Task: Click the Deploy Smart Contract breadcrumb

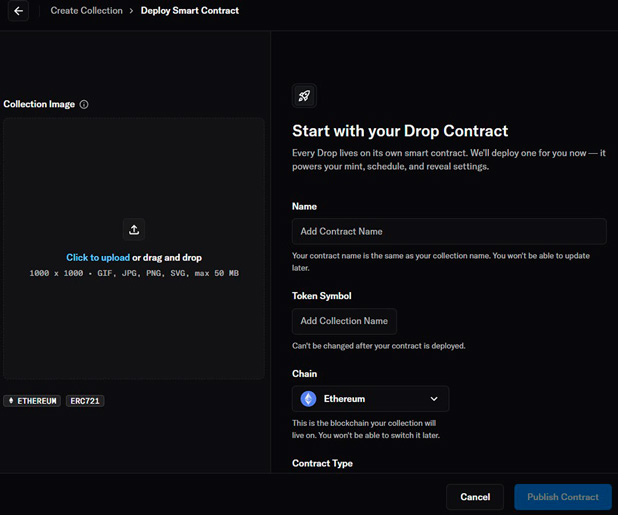Action: coord(190,11)
